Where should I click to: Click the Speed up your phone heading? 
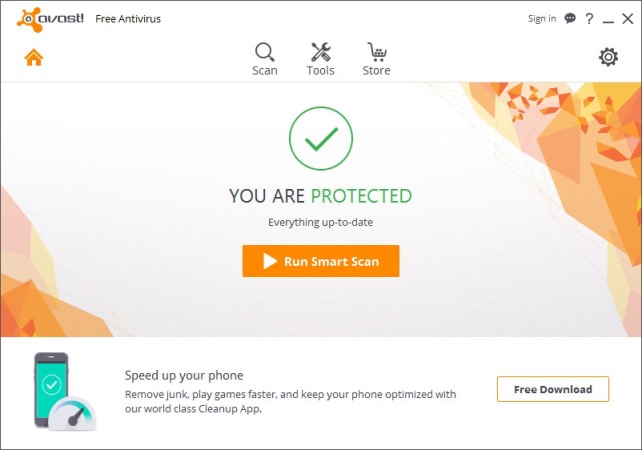(x=184, y=375)
